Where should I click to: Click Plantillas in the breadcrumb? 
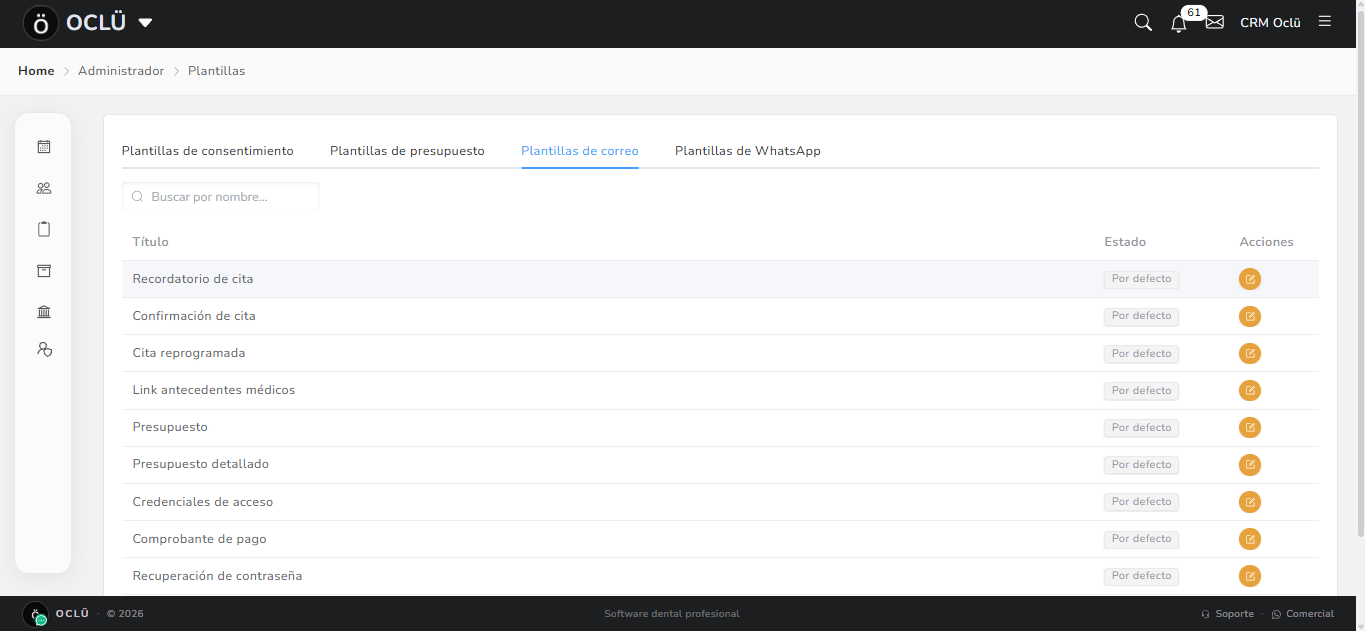tap(216, 71)
